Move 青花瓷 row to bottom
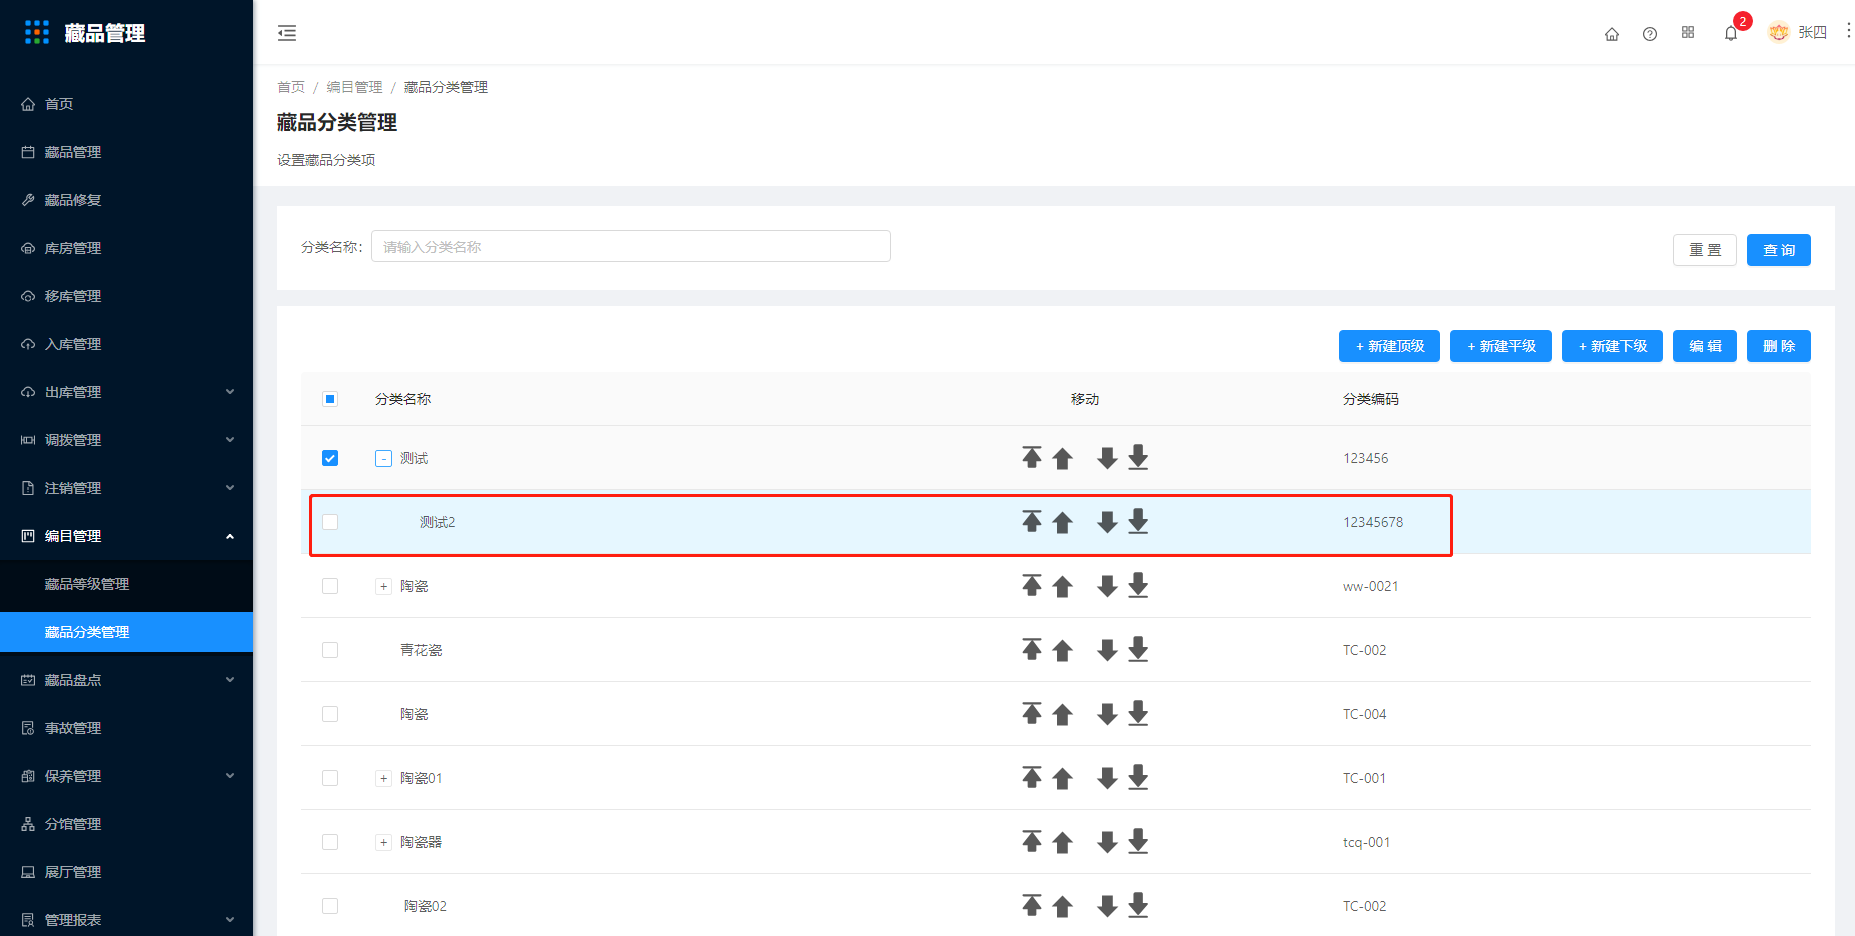Screen dimensions: 1855x936 click(x=1138, y=649)
